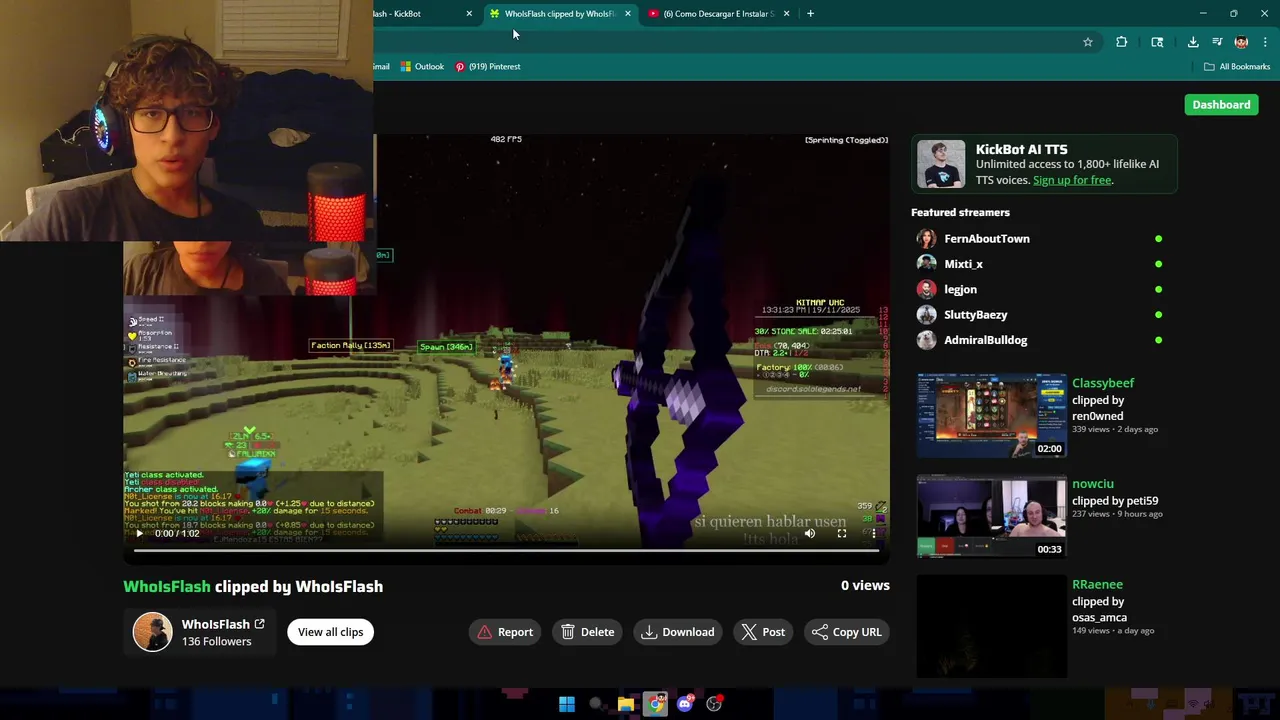Open Discord from taskbar
Image resolution: width=1280 pixels, height=720 pixels.
(x=685, y=704)
